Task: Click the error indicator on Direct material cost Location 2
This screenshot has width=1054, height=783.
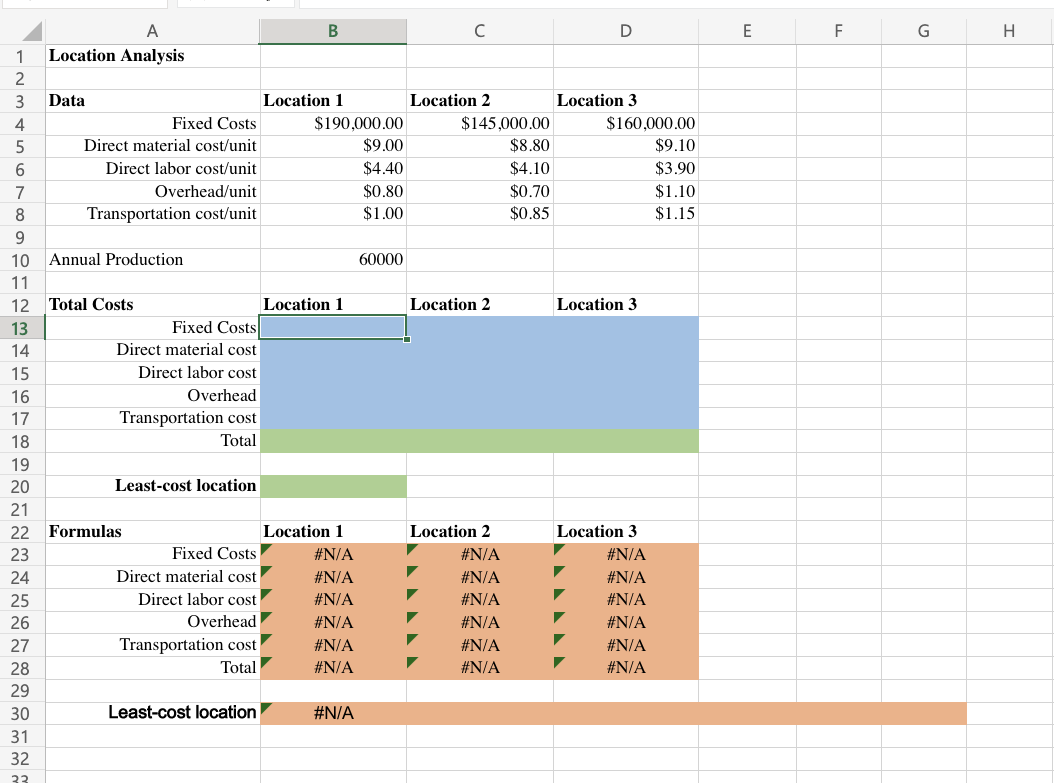Action: pos(412,571)
